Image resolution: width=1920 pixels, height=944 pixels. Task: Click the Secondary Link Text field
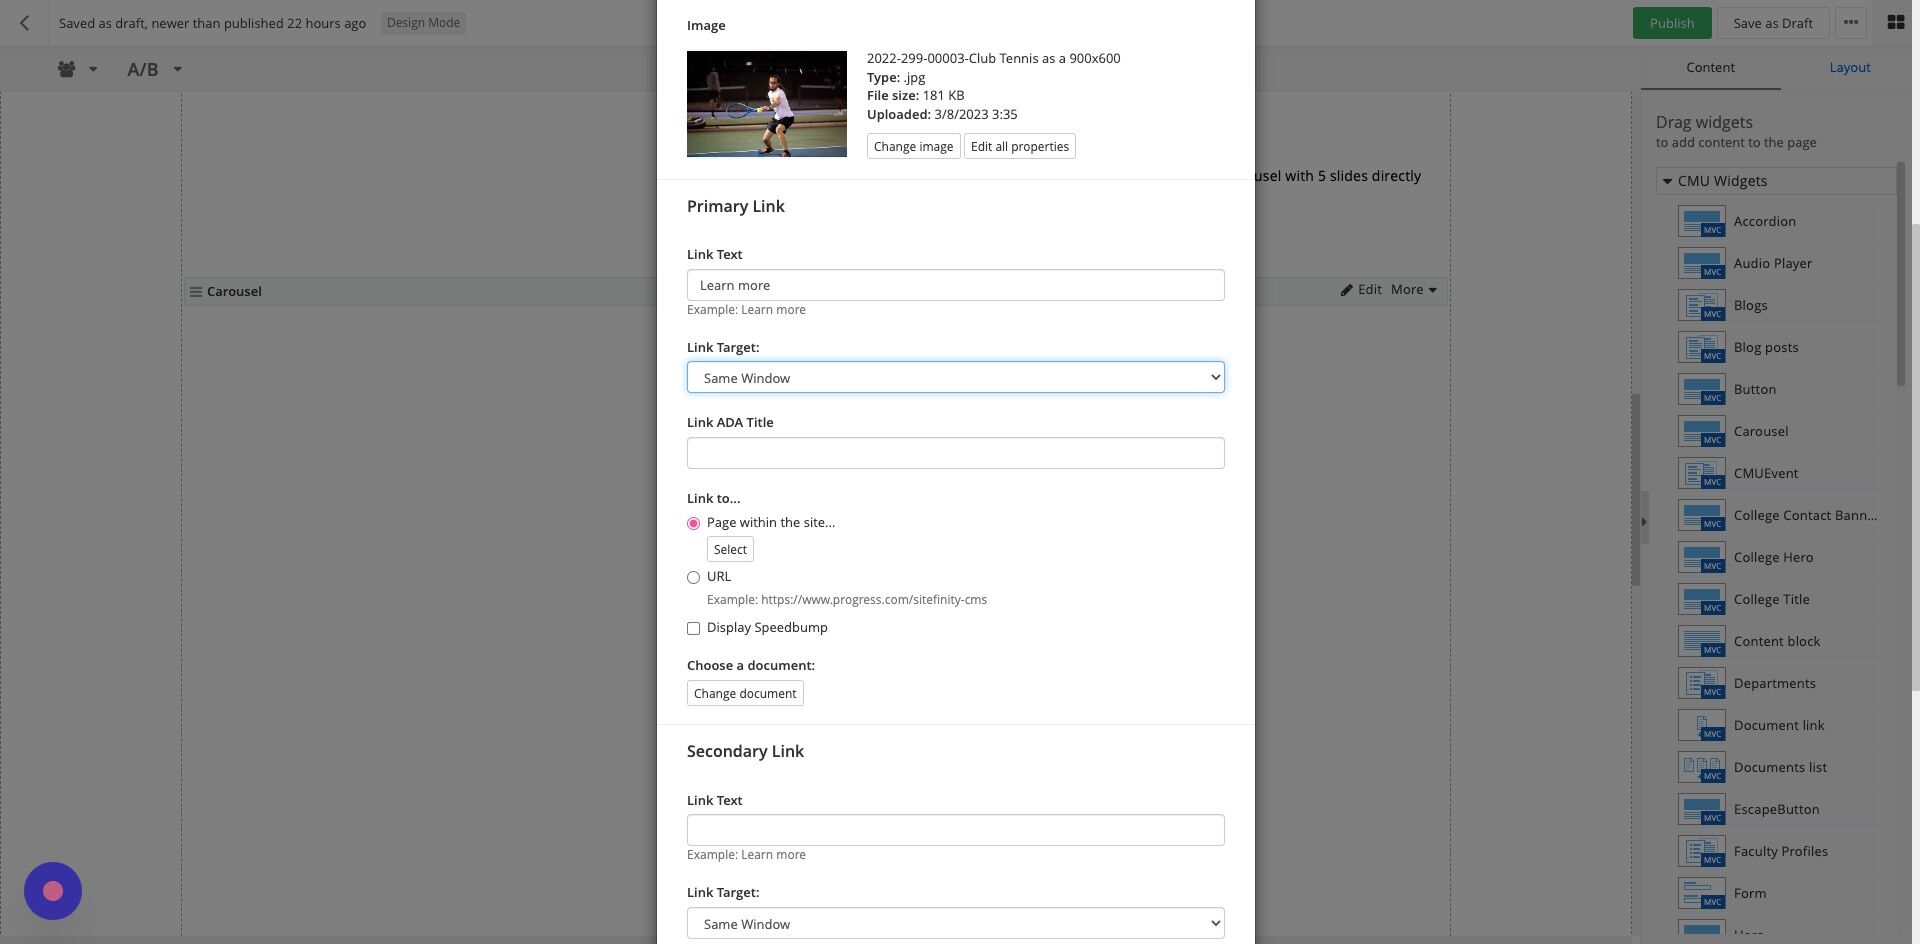tap(955, 831)
